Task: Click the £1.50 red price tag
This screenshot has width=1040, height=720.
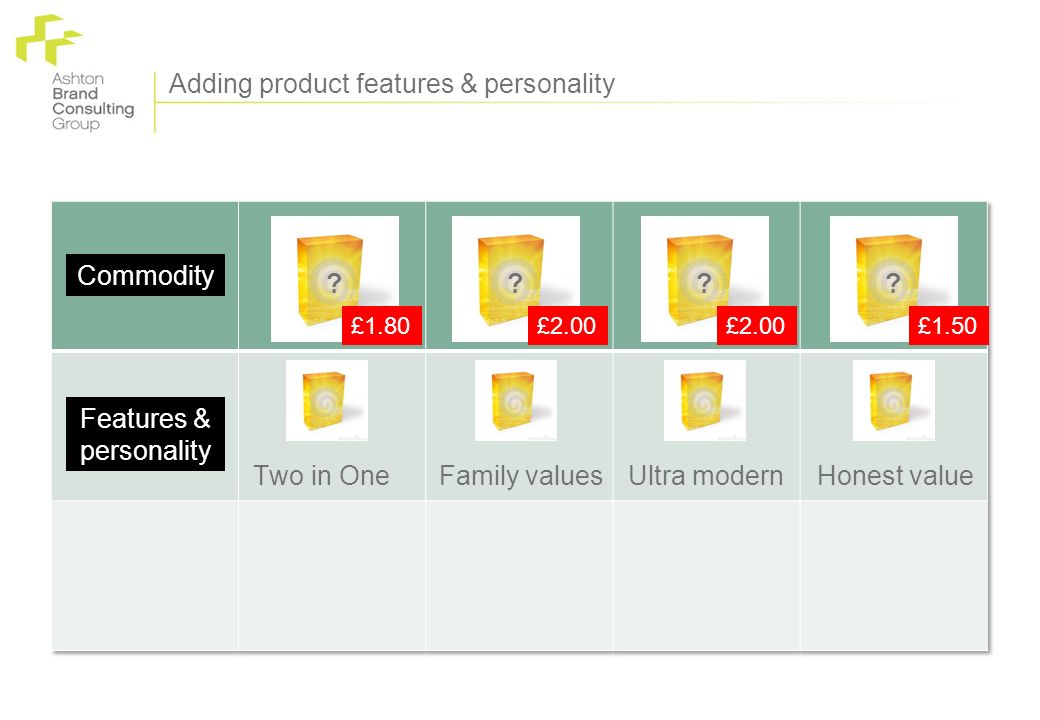Action: [x=948, y=326]
